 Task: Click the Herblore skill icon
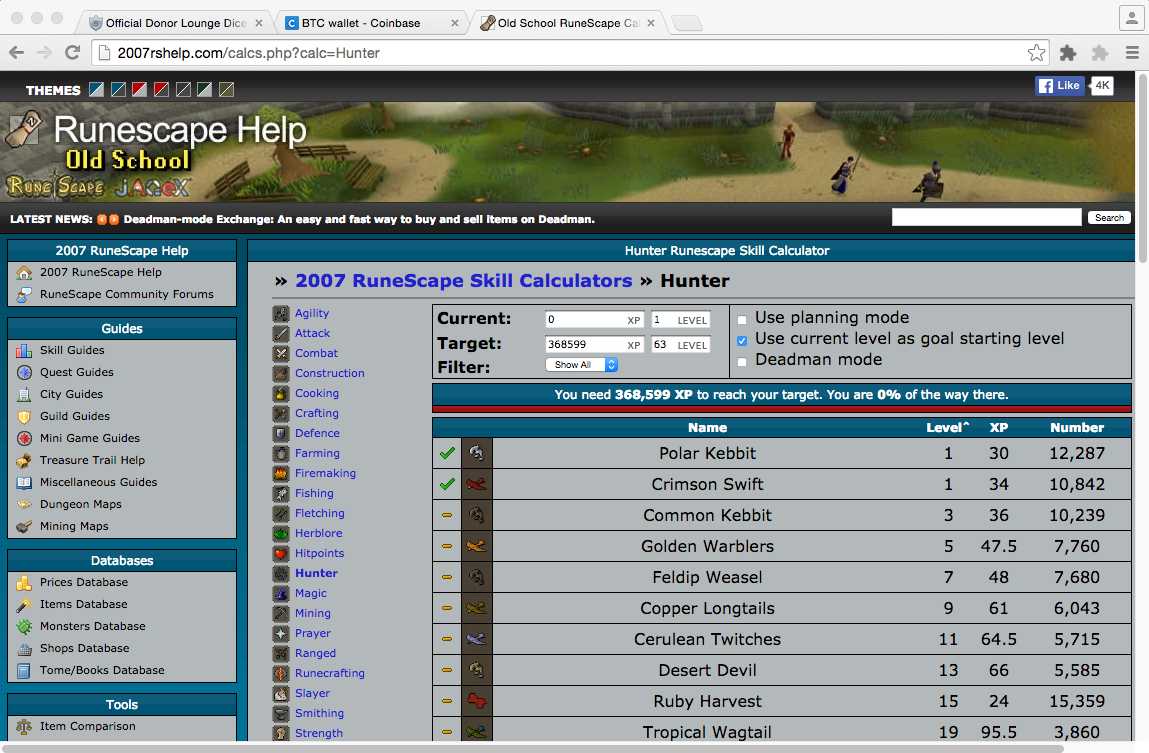pyautogui.click(x=281, y=533)
